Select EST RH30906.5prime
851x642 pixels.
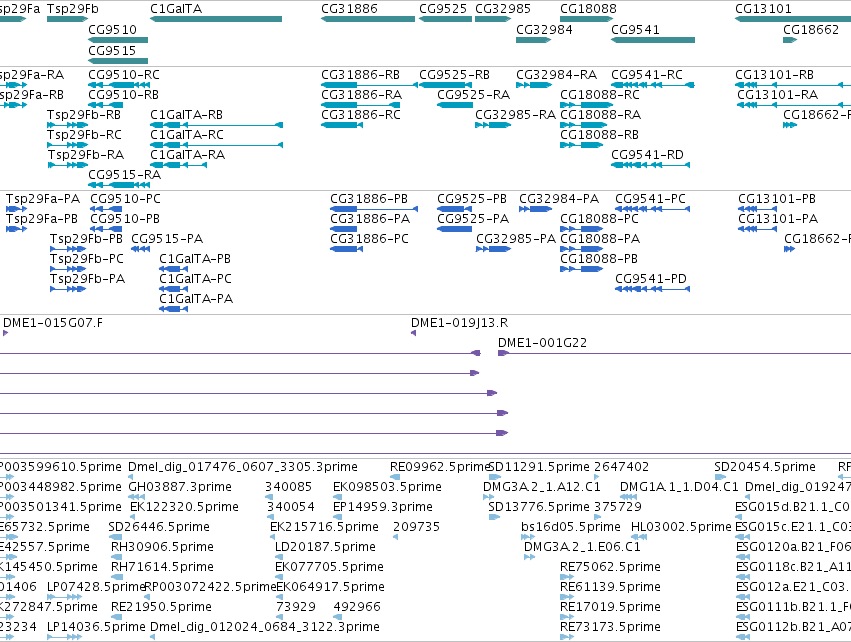tap(117, 557)
